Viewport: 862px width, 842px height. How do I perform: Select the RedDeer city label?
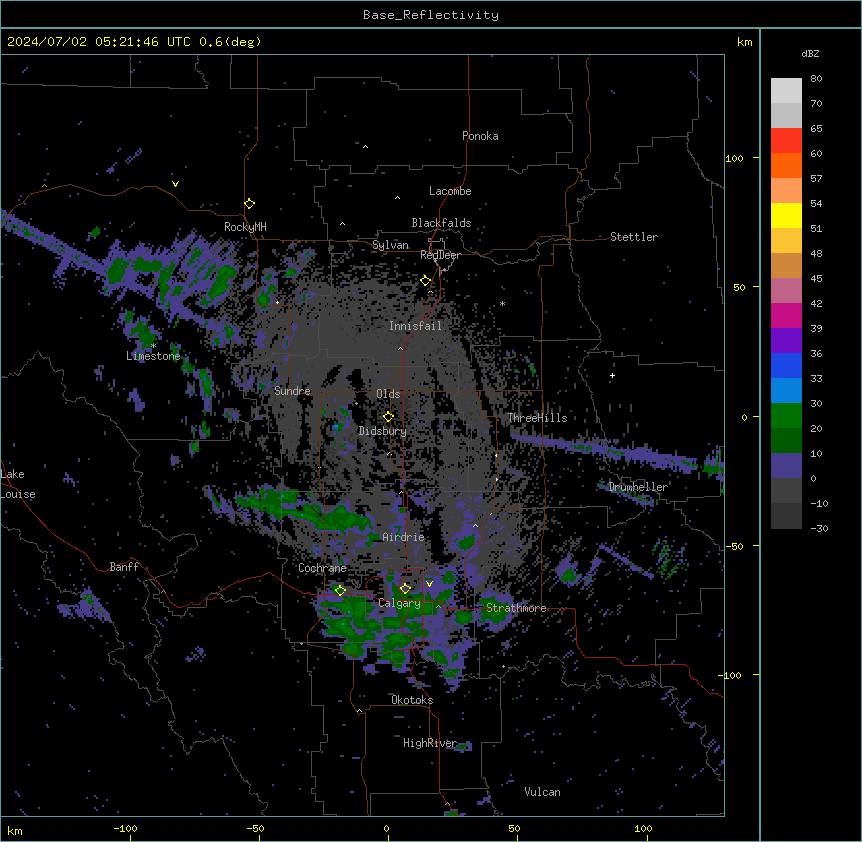[x=440, y=255]
